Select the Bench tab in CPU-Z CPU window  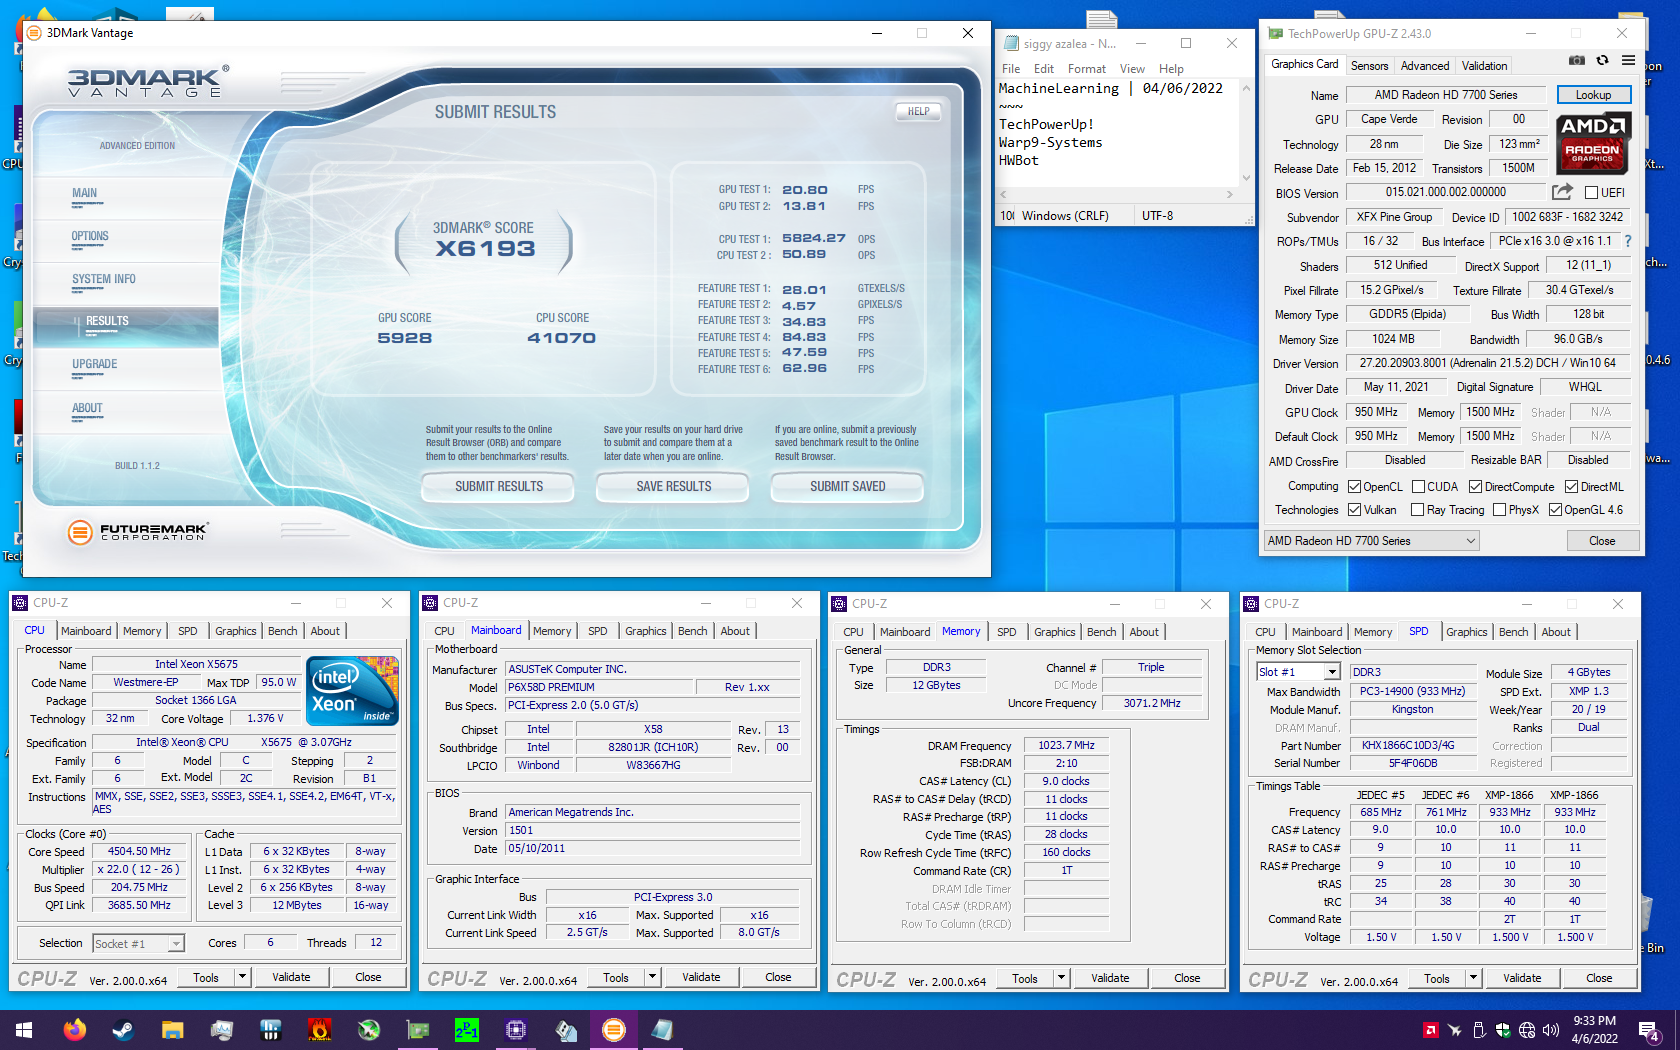click(282, 631)
